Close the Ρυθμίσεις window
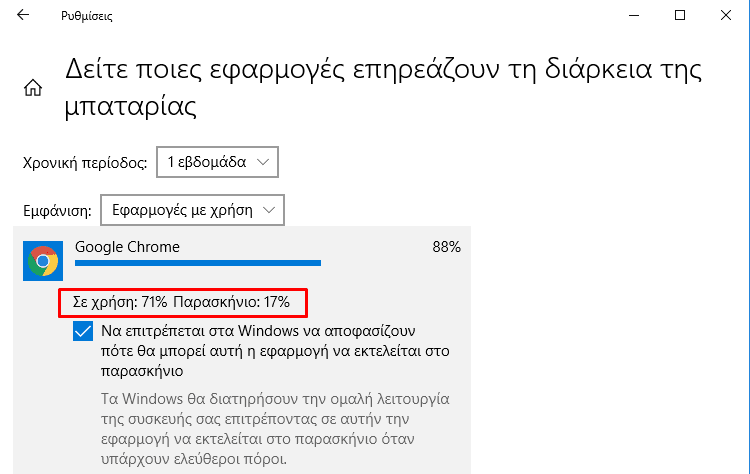 click(726, 16)
